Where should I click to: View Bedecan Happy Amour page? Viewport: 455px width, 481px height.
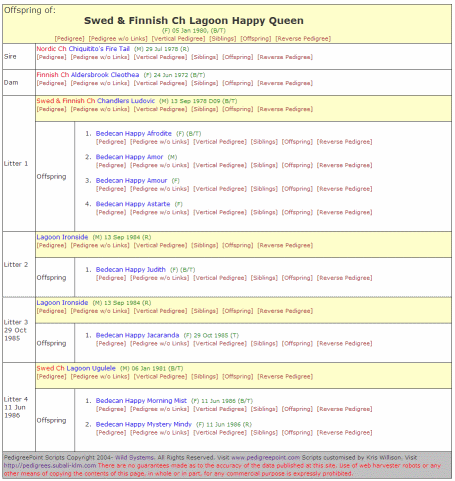tap(131, 180)
